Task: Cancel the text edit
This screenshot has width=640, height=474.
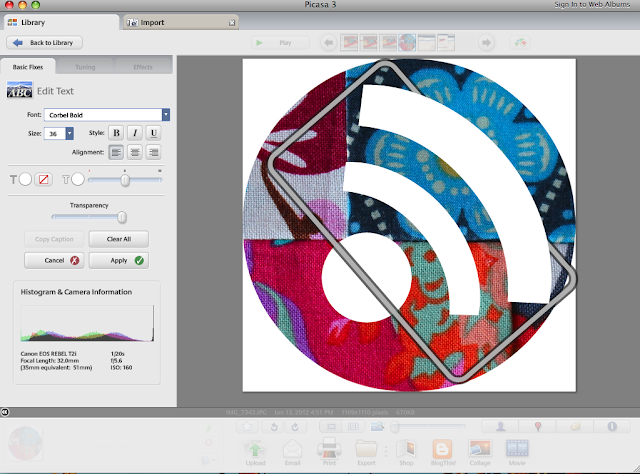Action: pos(54,260)
